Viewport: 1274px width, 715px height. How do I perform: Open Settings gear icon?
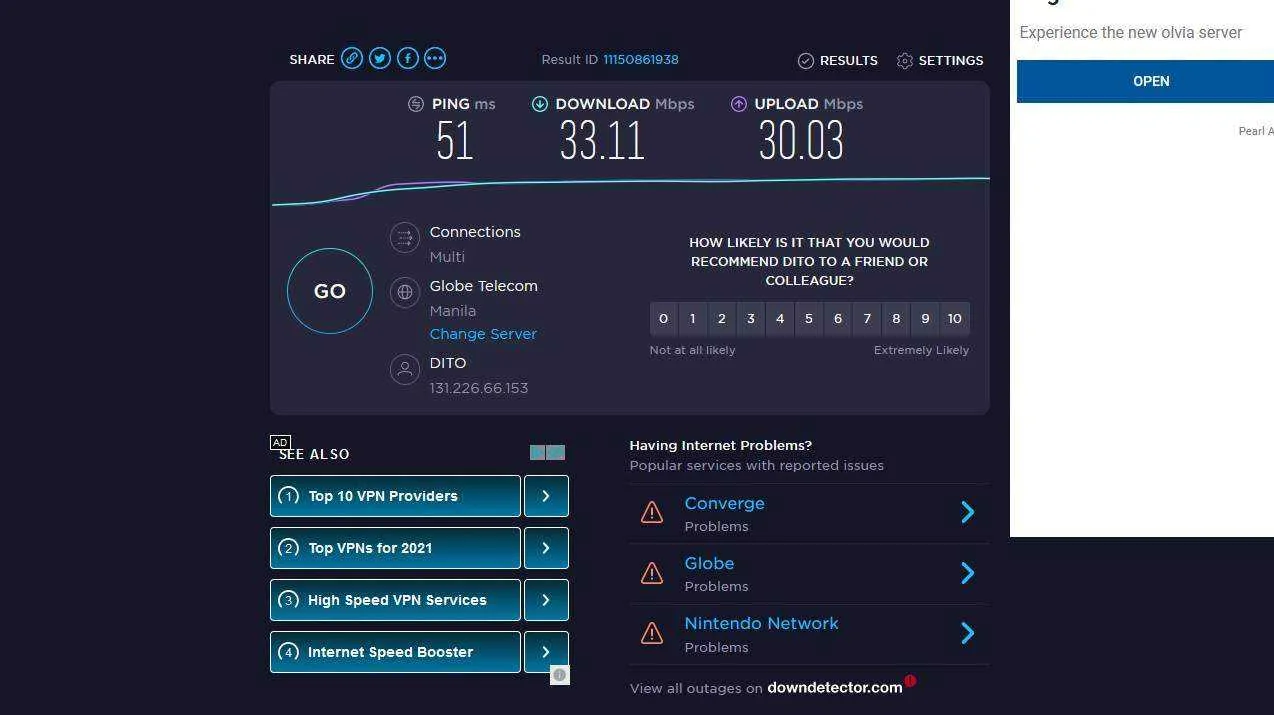[905, 61]
